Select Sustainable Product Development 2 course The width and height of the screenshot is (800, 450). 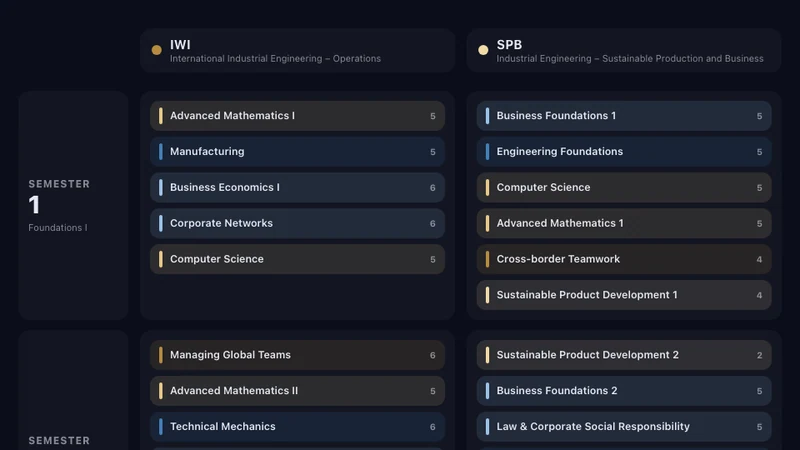click(x=624, y=355)
